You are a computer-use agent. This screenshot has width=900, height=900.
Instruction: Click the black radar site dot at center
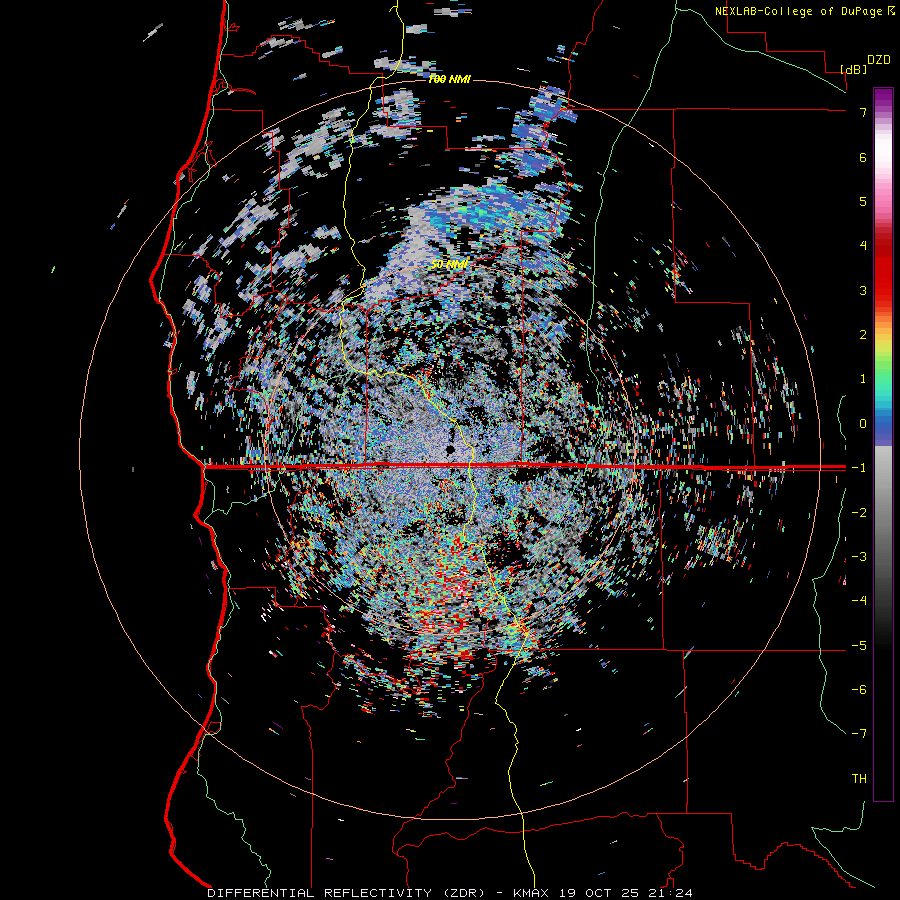tap(451, 449)
